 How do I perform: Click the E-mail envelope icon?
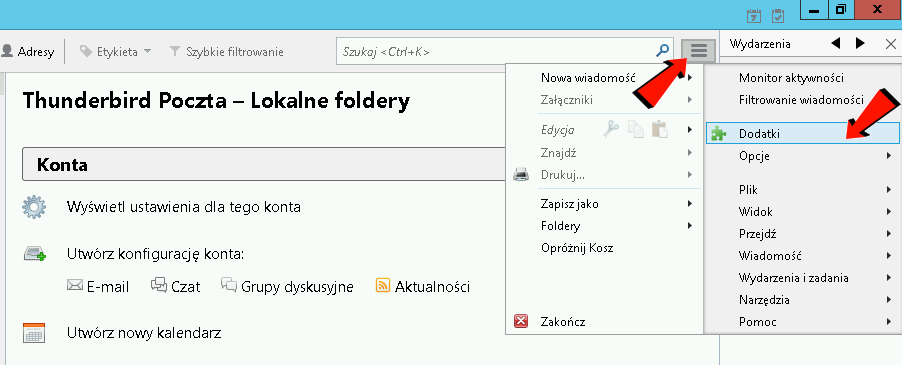coord(75,285)
